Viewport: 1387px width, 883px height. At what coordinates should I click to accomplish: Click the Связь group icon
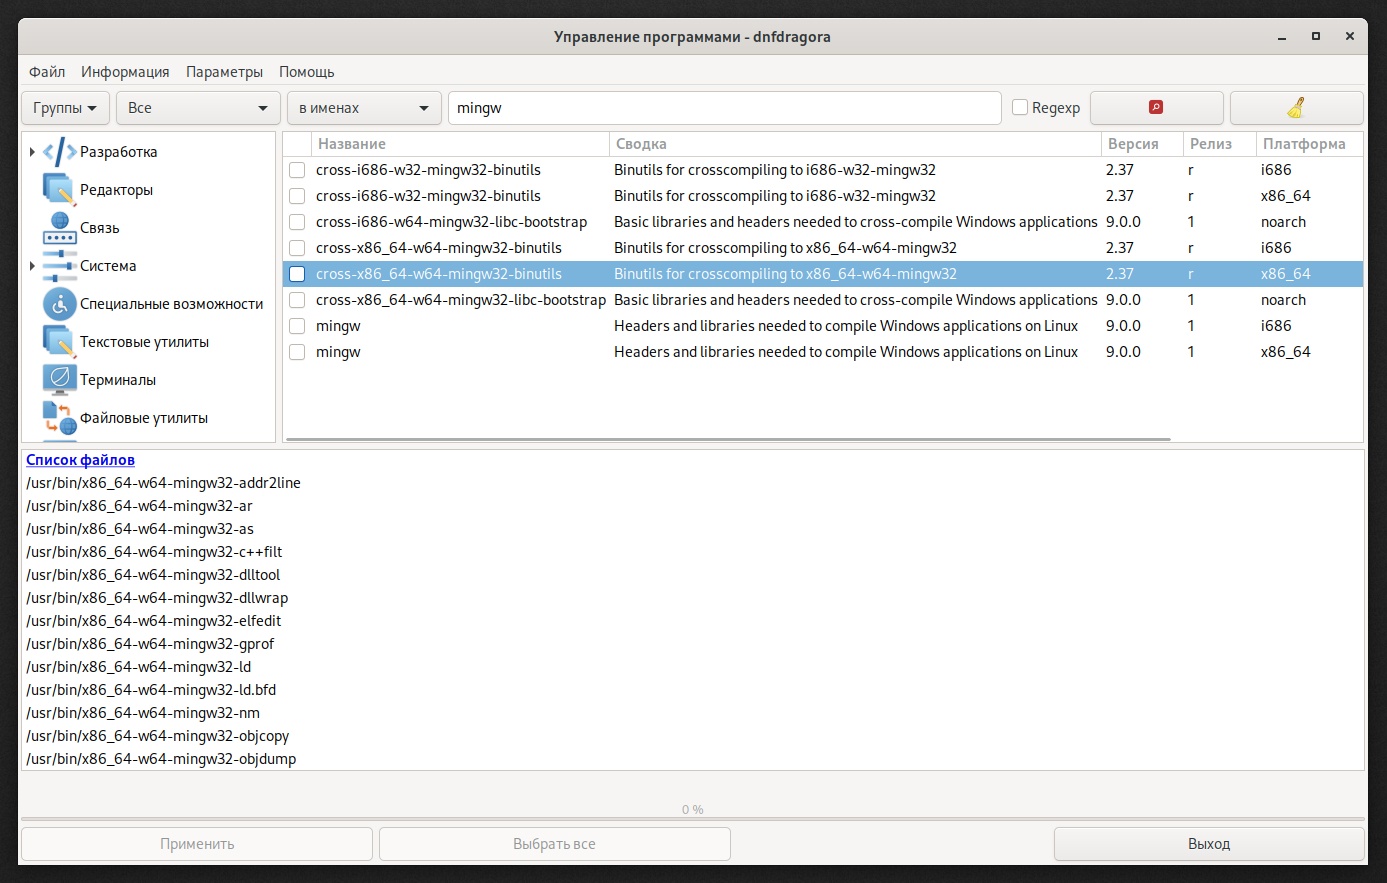(60, 228)
